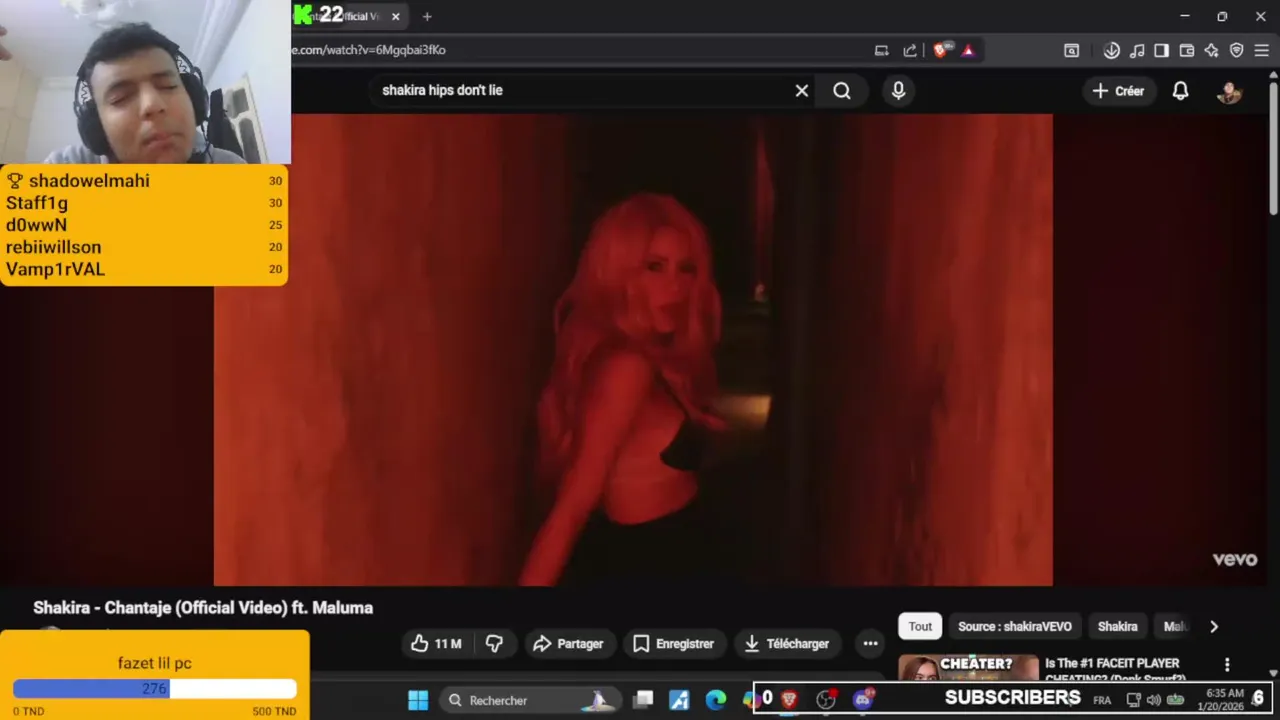Click 'rebiiwillson' in the leaderboard overlay
Image resolution: width=1280 pixels, height=720 pixels.
[53, 247]
